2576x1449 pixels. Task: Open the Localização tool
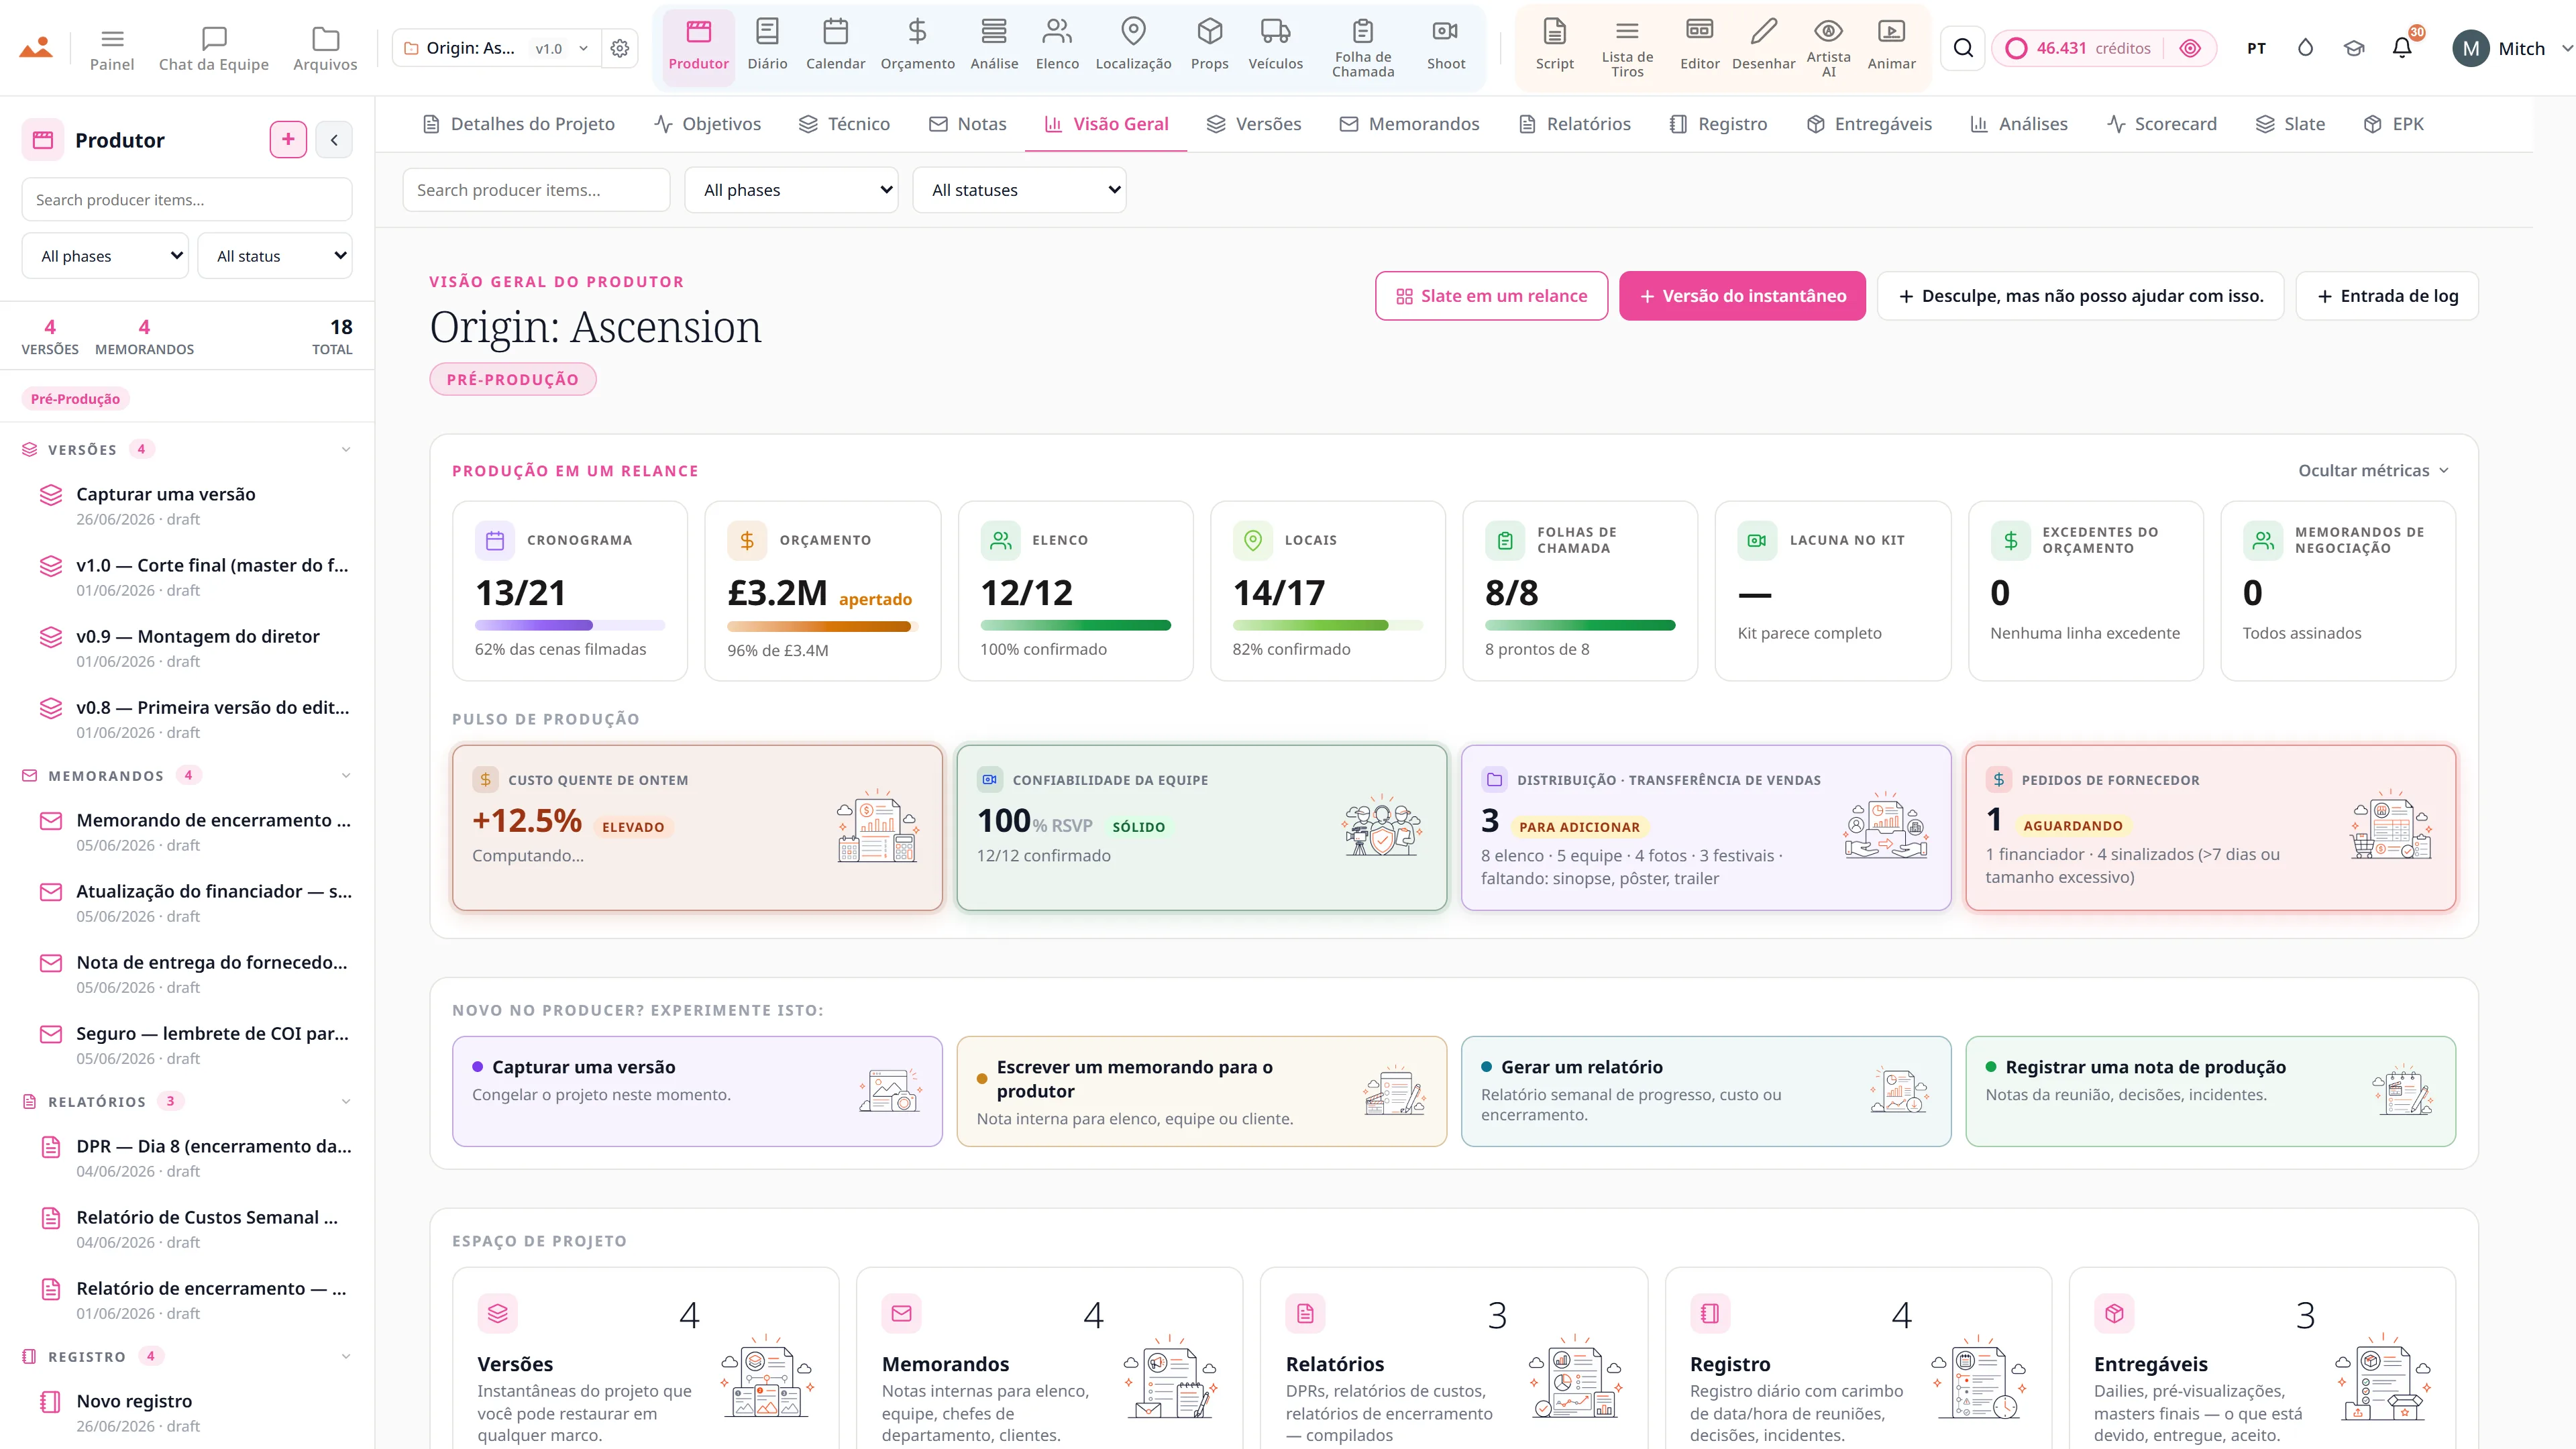tap(1133, 46)
